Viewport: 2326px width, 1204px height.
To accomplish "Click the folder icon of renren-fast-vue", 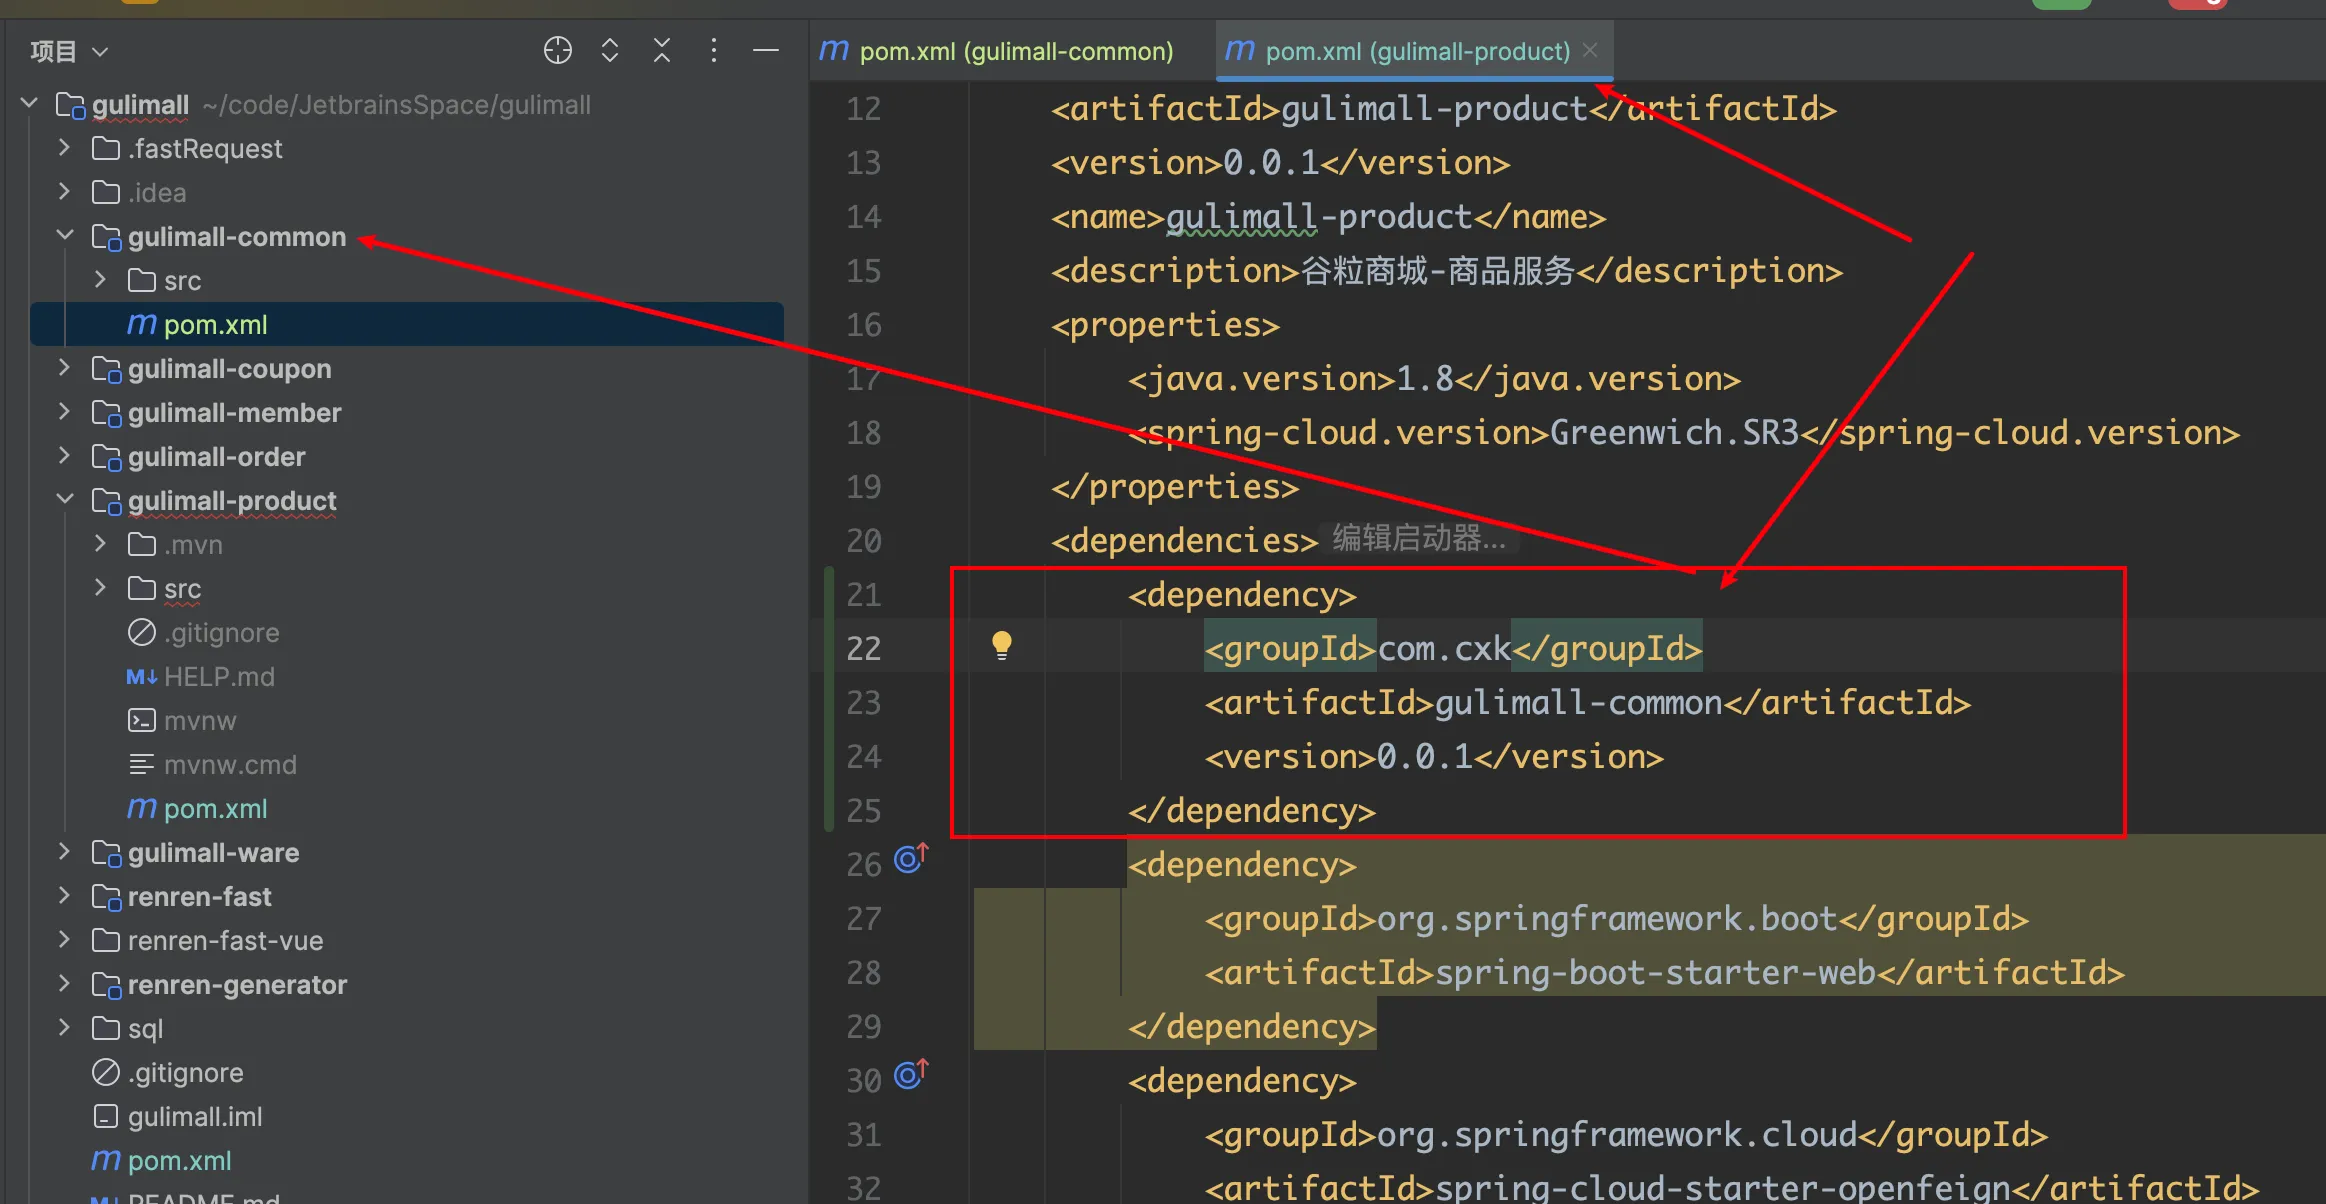I will pyautogui.click(x=106, y=940).
